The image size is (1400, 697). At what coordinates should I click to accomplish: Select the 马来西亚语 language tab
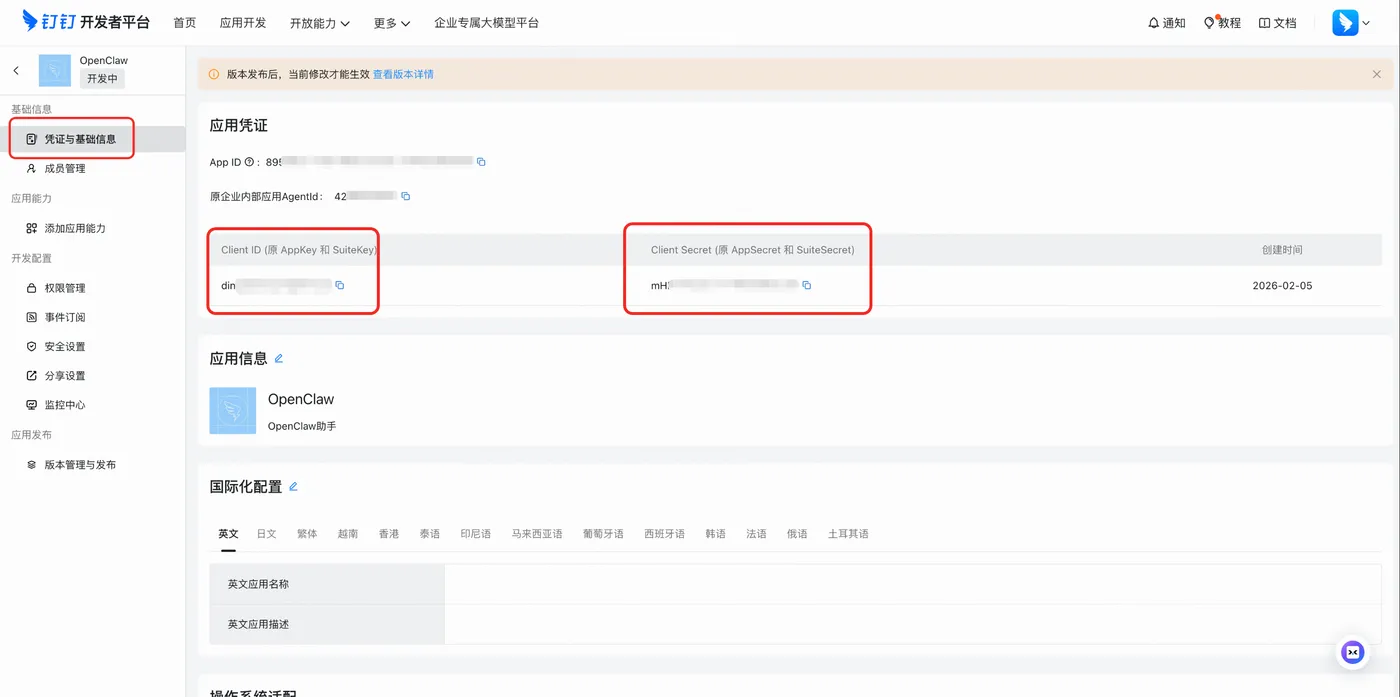pyautogui.click(x=537, y=534)
